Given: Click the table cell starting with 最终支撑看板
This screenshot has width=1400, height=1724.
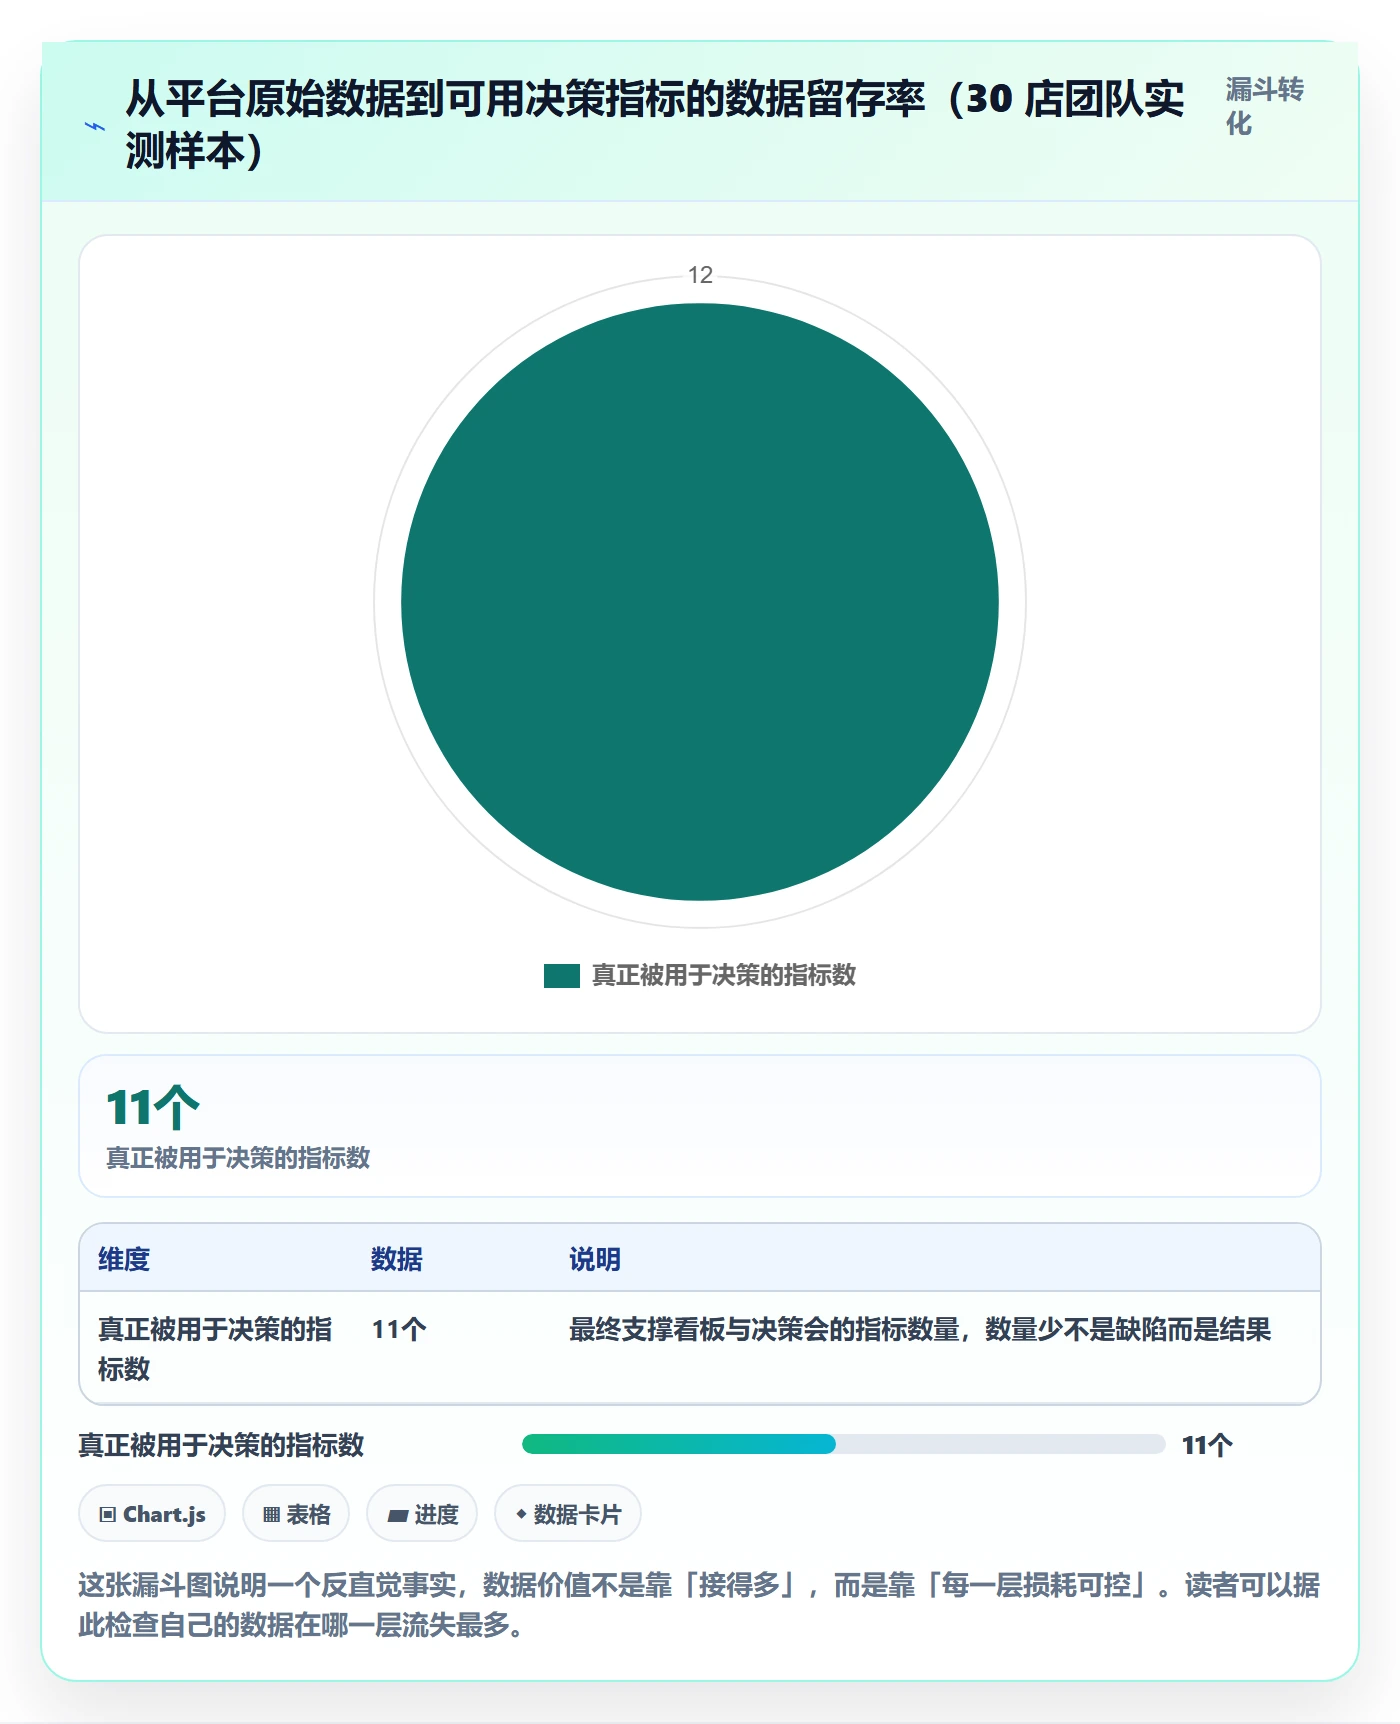Looking at the screenshot, I should (920, 1329).
